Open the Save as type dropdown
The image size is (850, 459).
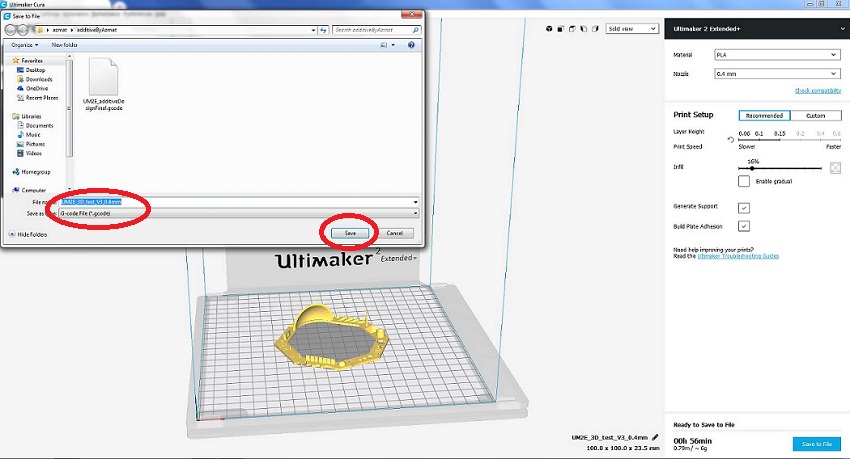point(239,214)
